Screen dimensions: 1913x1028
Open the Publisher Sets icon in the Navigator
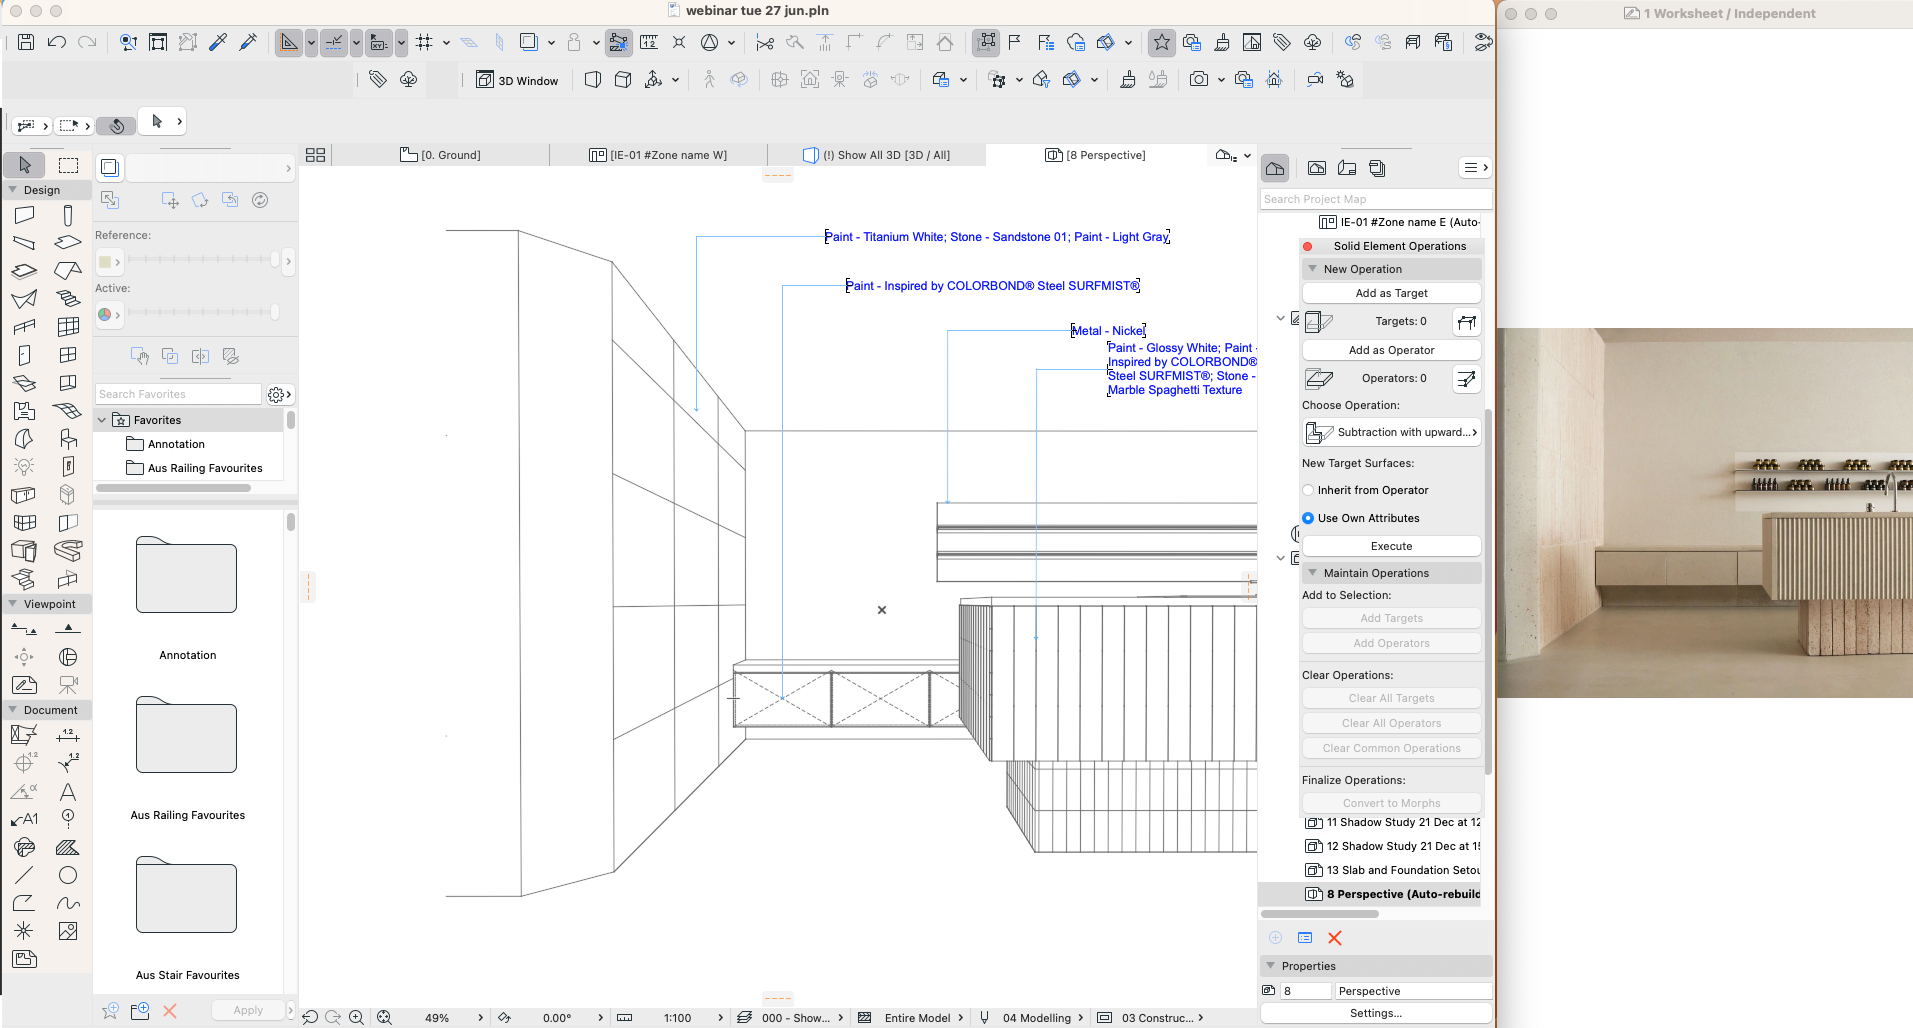[1377, 168]
